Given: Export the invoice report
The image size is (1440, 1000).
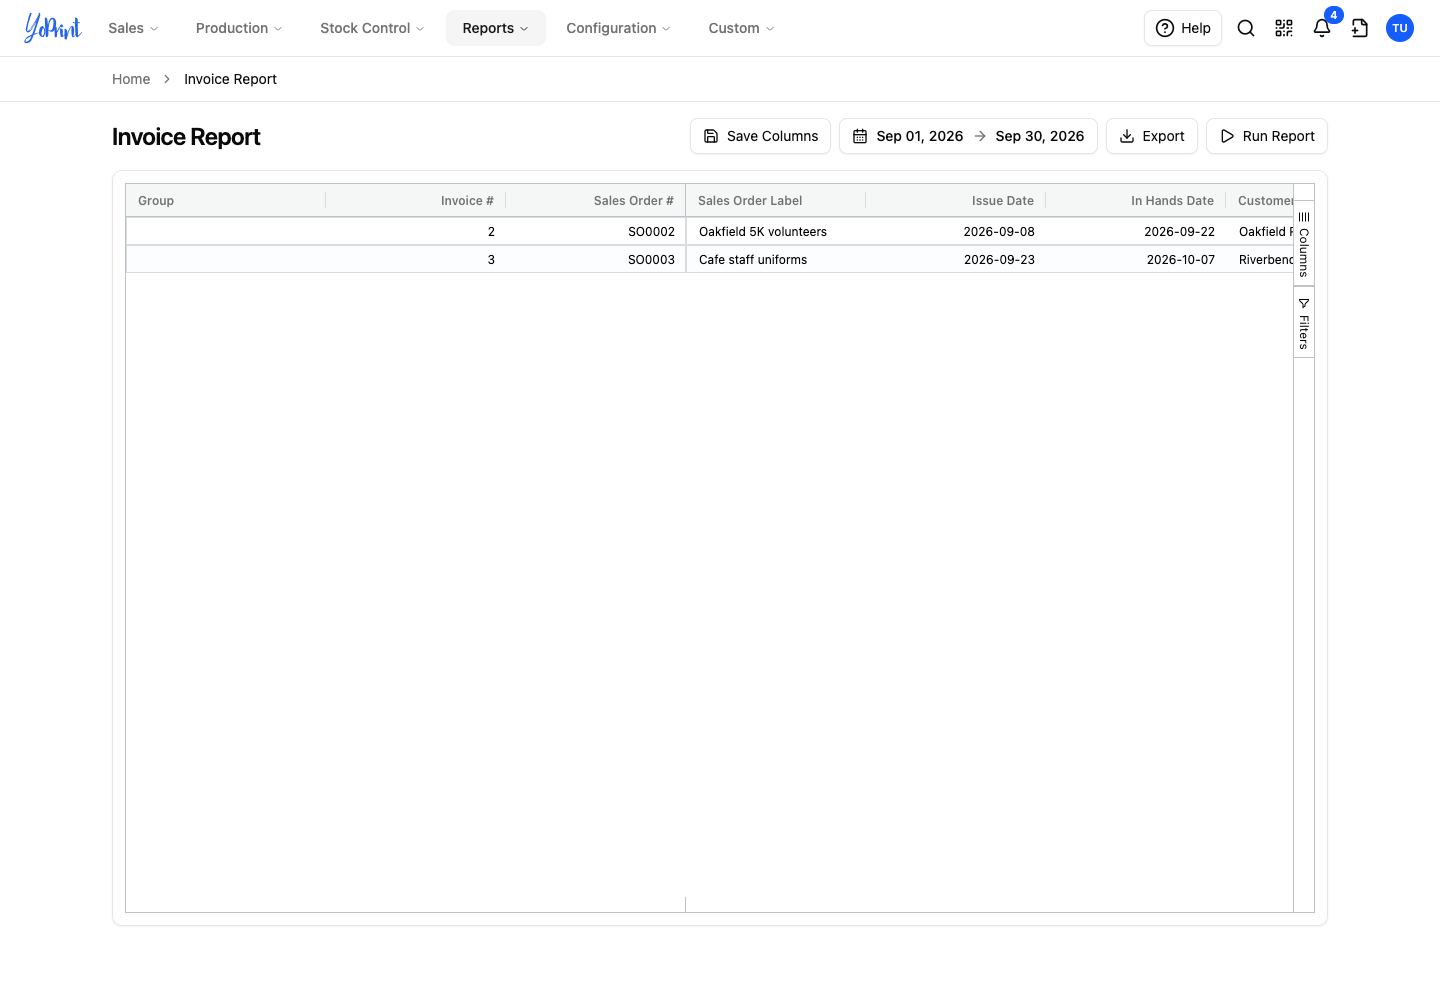Looking at the screenshot, I should pos(1152,136).
